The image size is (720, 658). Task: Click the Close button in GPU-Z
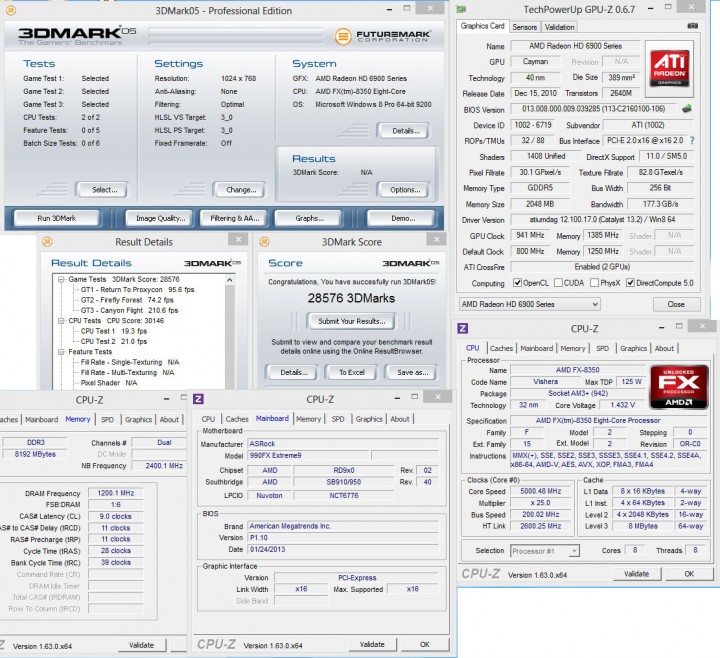click(676, 304)
